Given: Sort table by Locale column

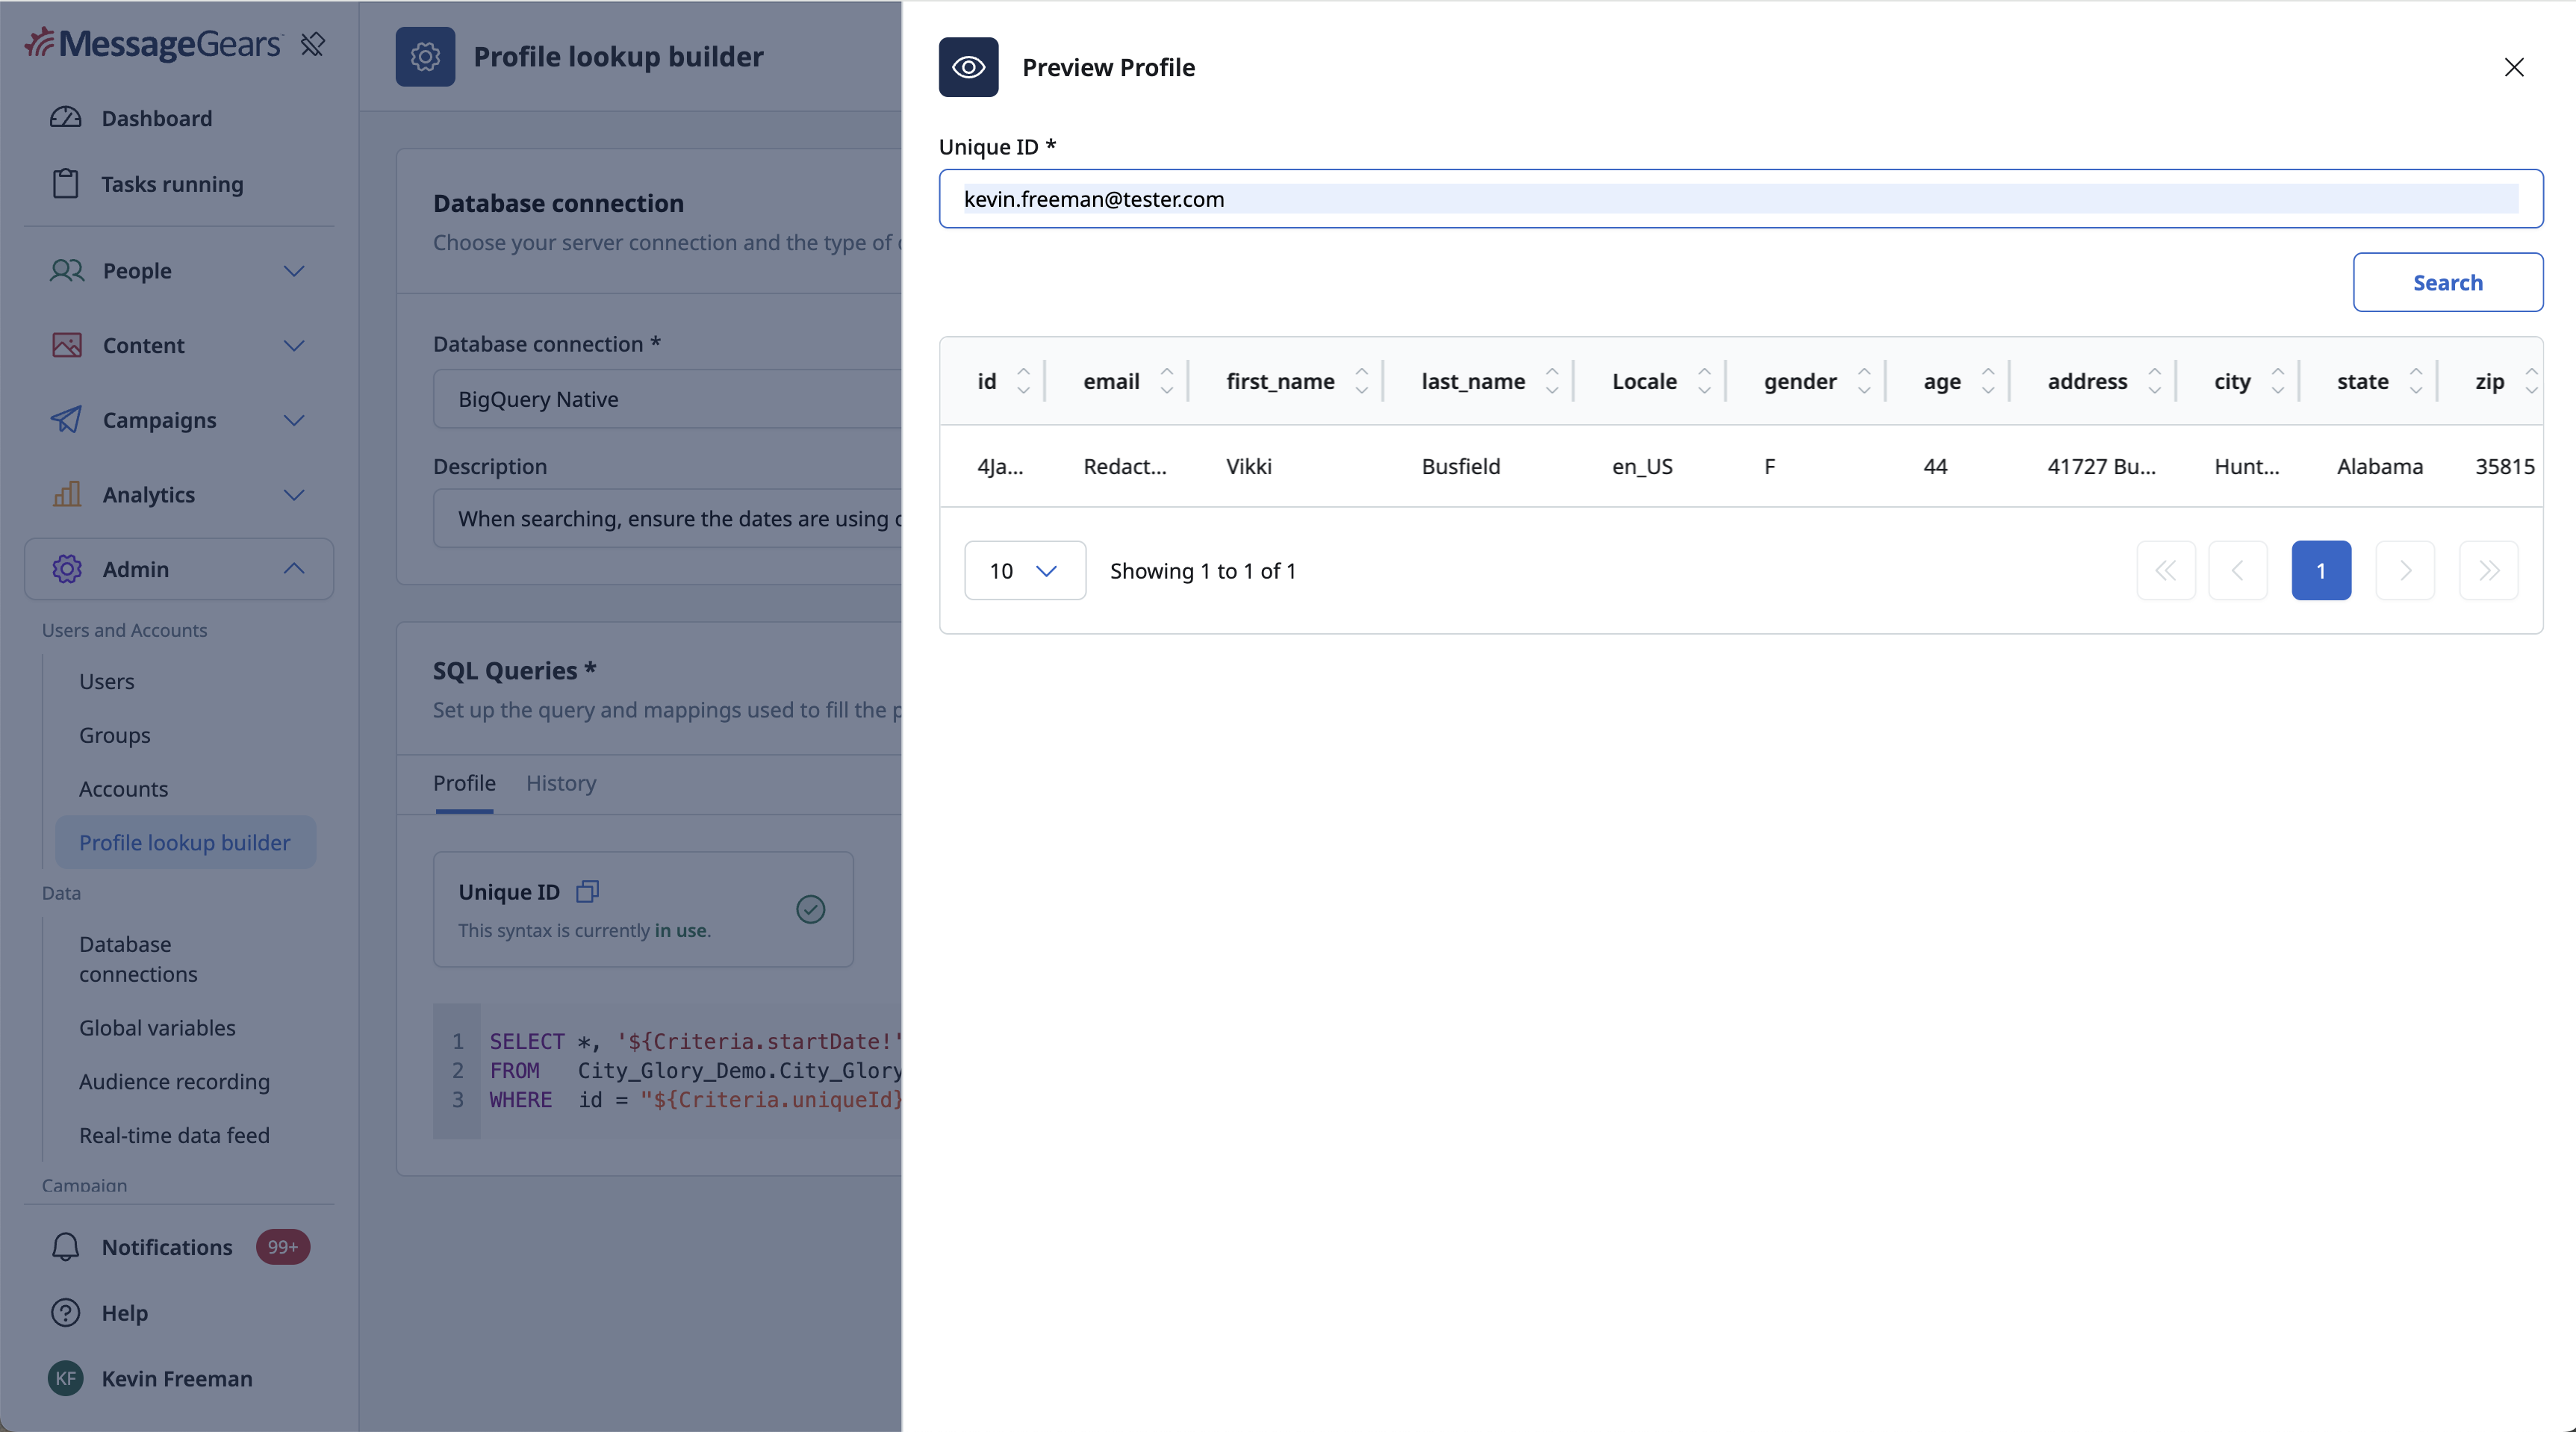Looking at the screenshot, I should 1704,381.
